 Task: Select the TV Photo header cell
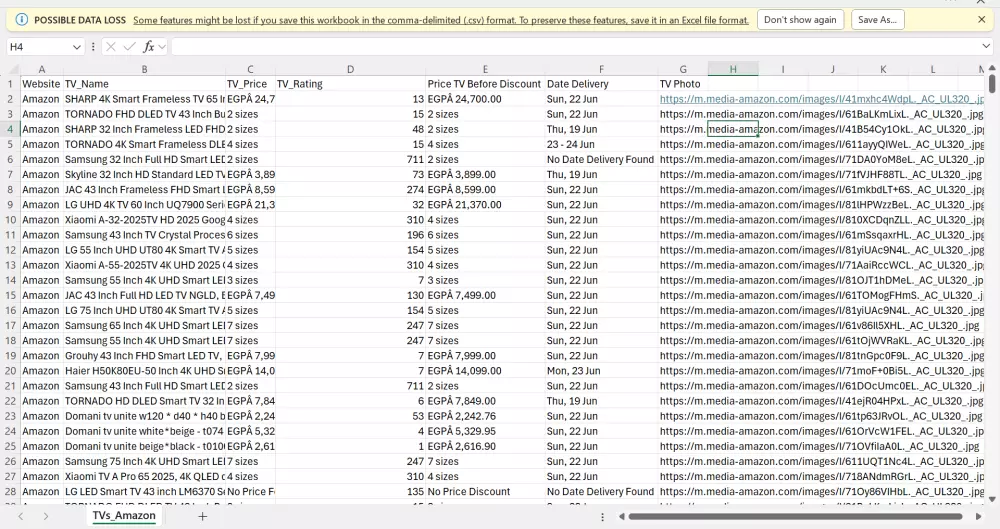683,84
